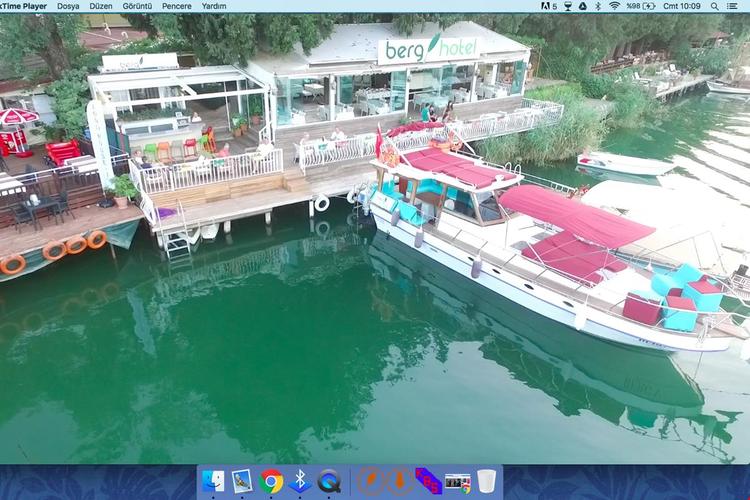Click the Görüntü menu
This screenshot has height=500, width=750.
137,6
